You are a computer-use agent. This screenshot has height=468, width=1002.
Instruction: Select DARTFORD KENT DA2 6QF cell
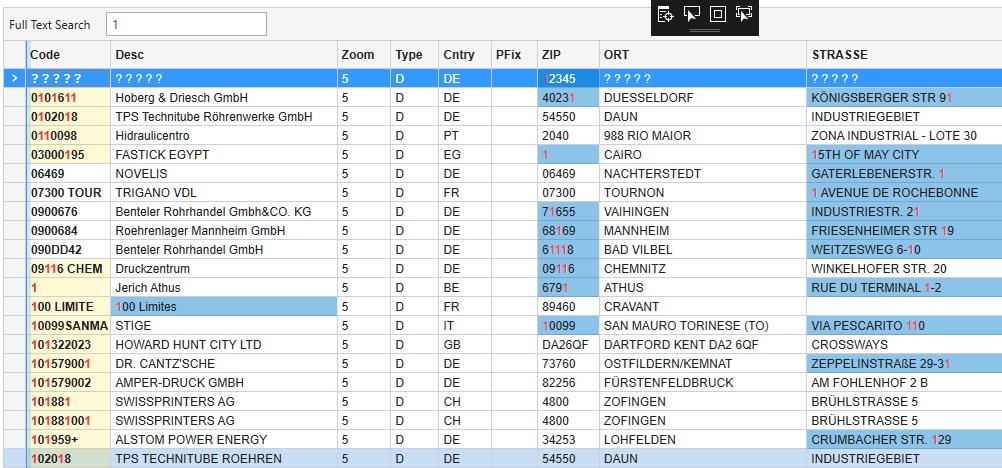click(x=703, y=345)
